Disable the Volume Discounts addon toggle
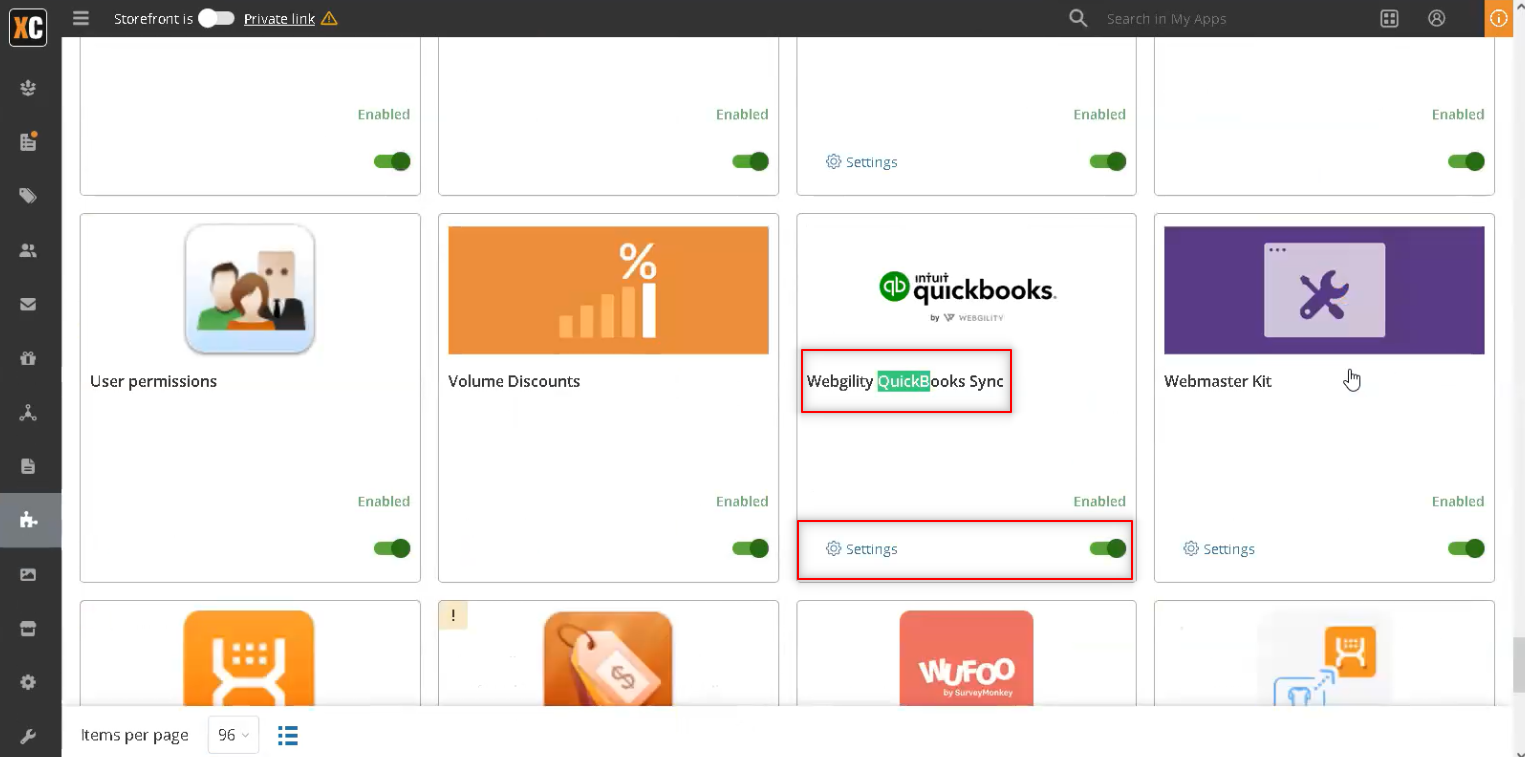The height and width of the screenshot is (757, 1525). 750,548
